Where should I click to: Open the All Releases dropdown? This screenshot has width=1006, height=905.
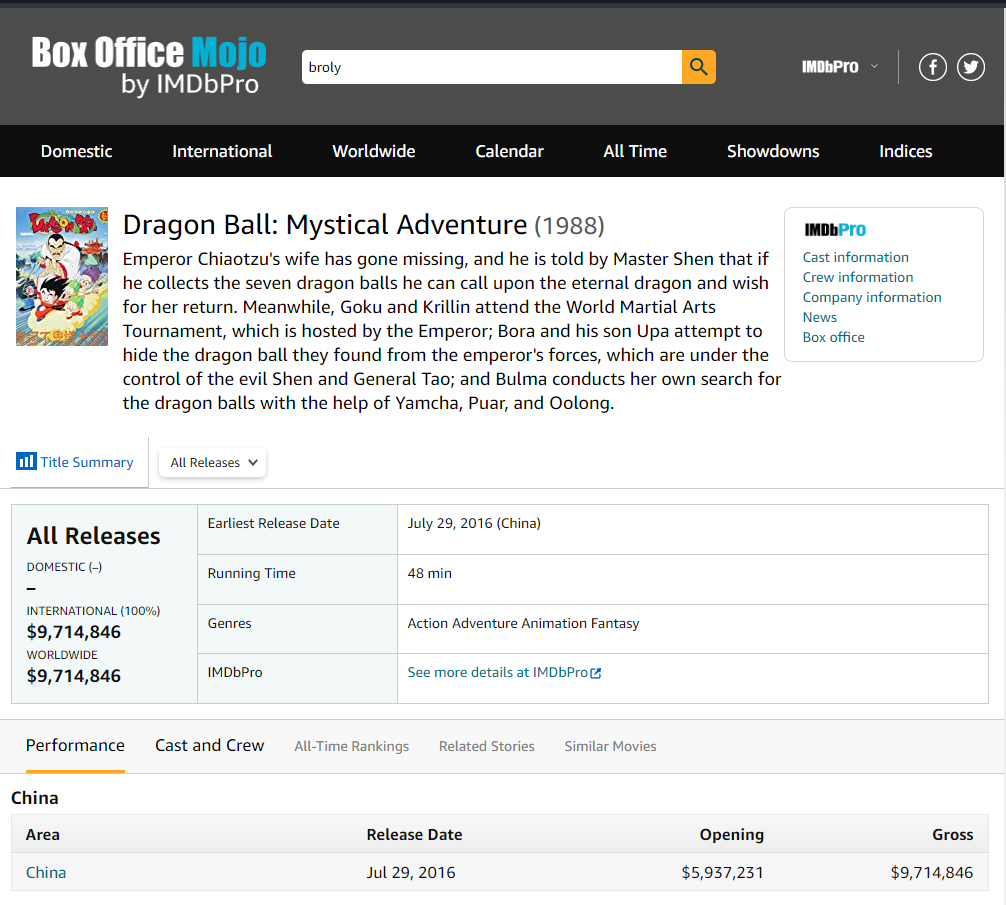coord(213,462)
